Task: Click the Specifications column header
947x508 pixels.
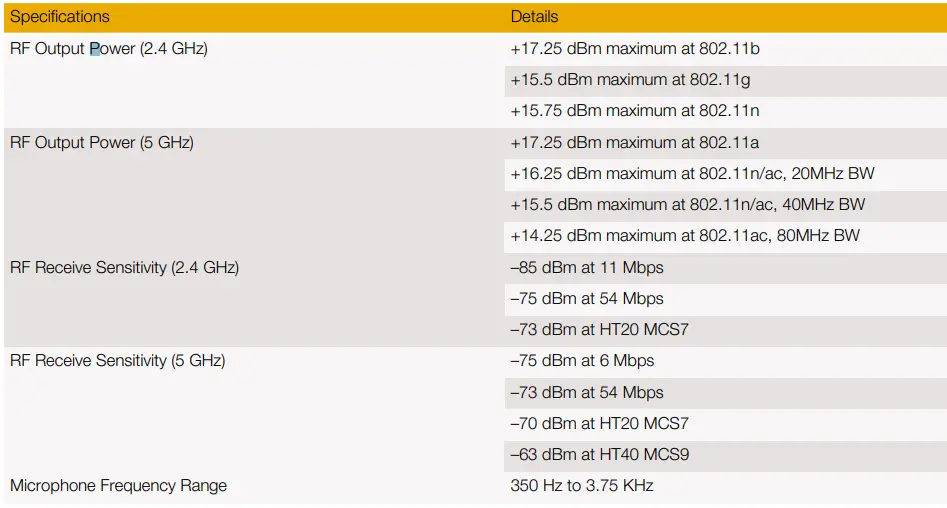Action: click(x=60, y=17)
